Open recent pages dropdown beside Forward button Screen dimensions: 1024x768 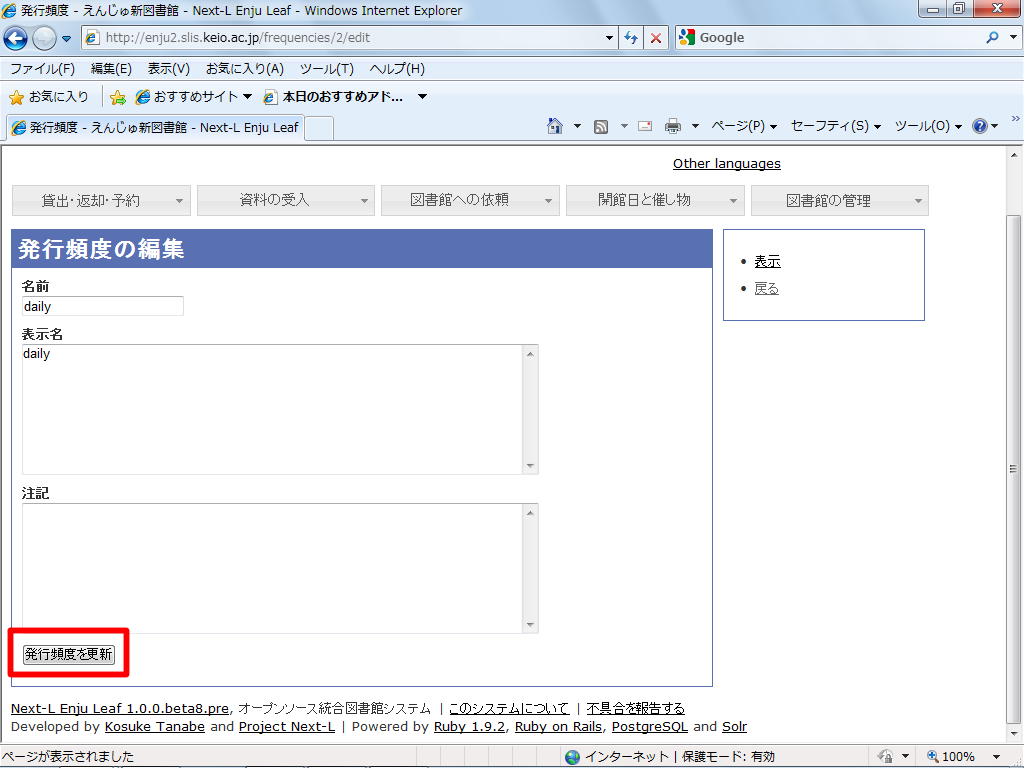pos(66,39)
